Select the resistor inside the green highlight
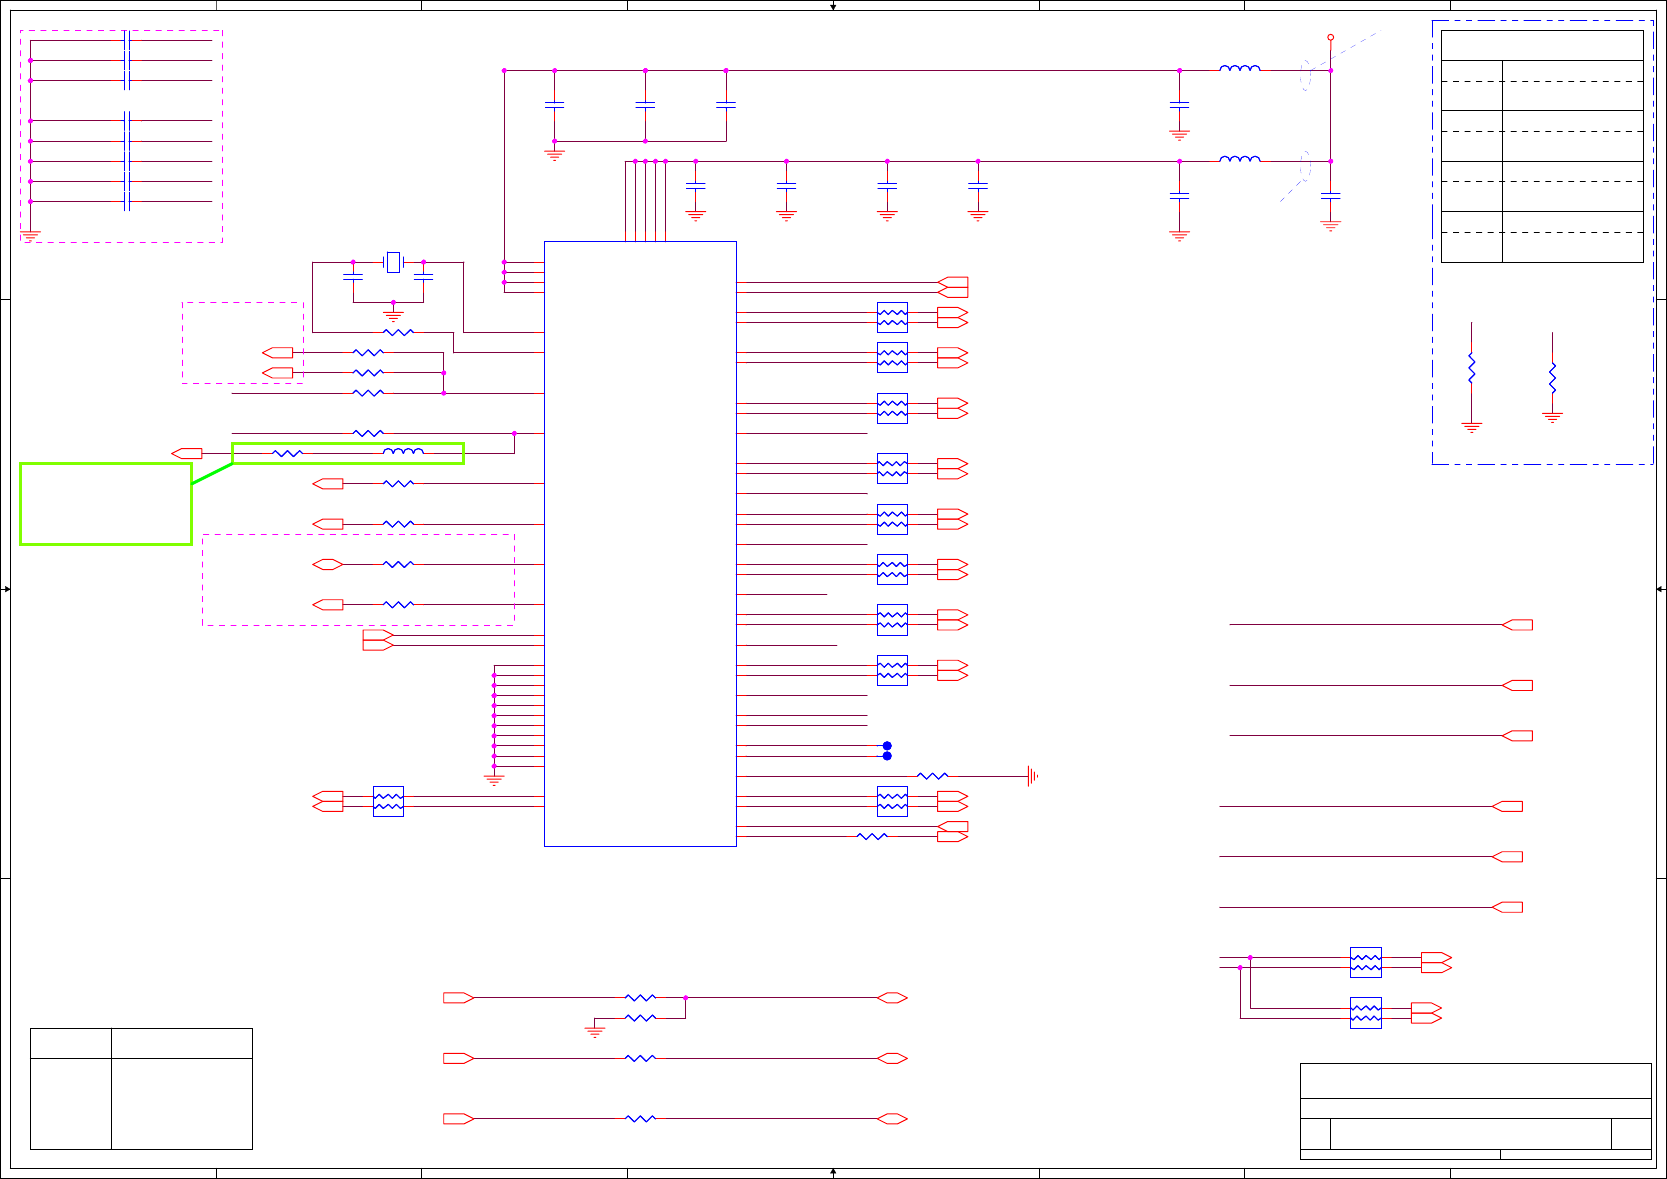The height and width of the screenshot is (1179, 1667). (287, 453)
